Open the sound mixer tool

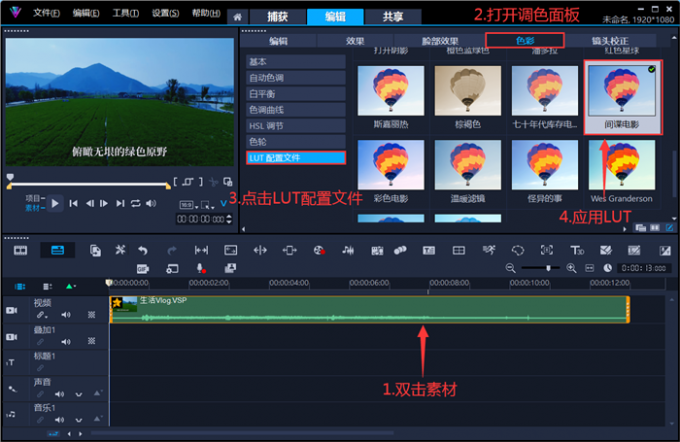coord(348,250)
